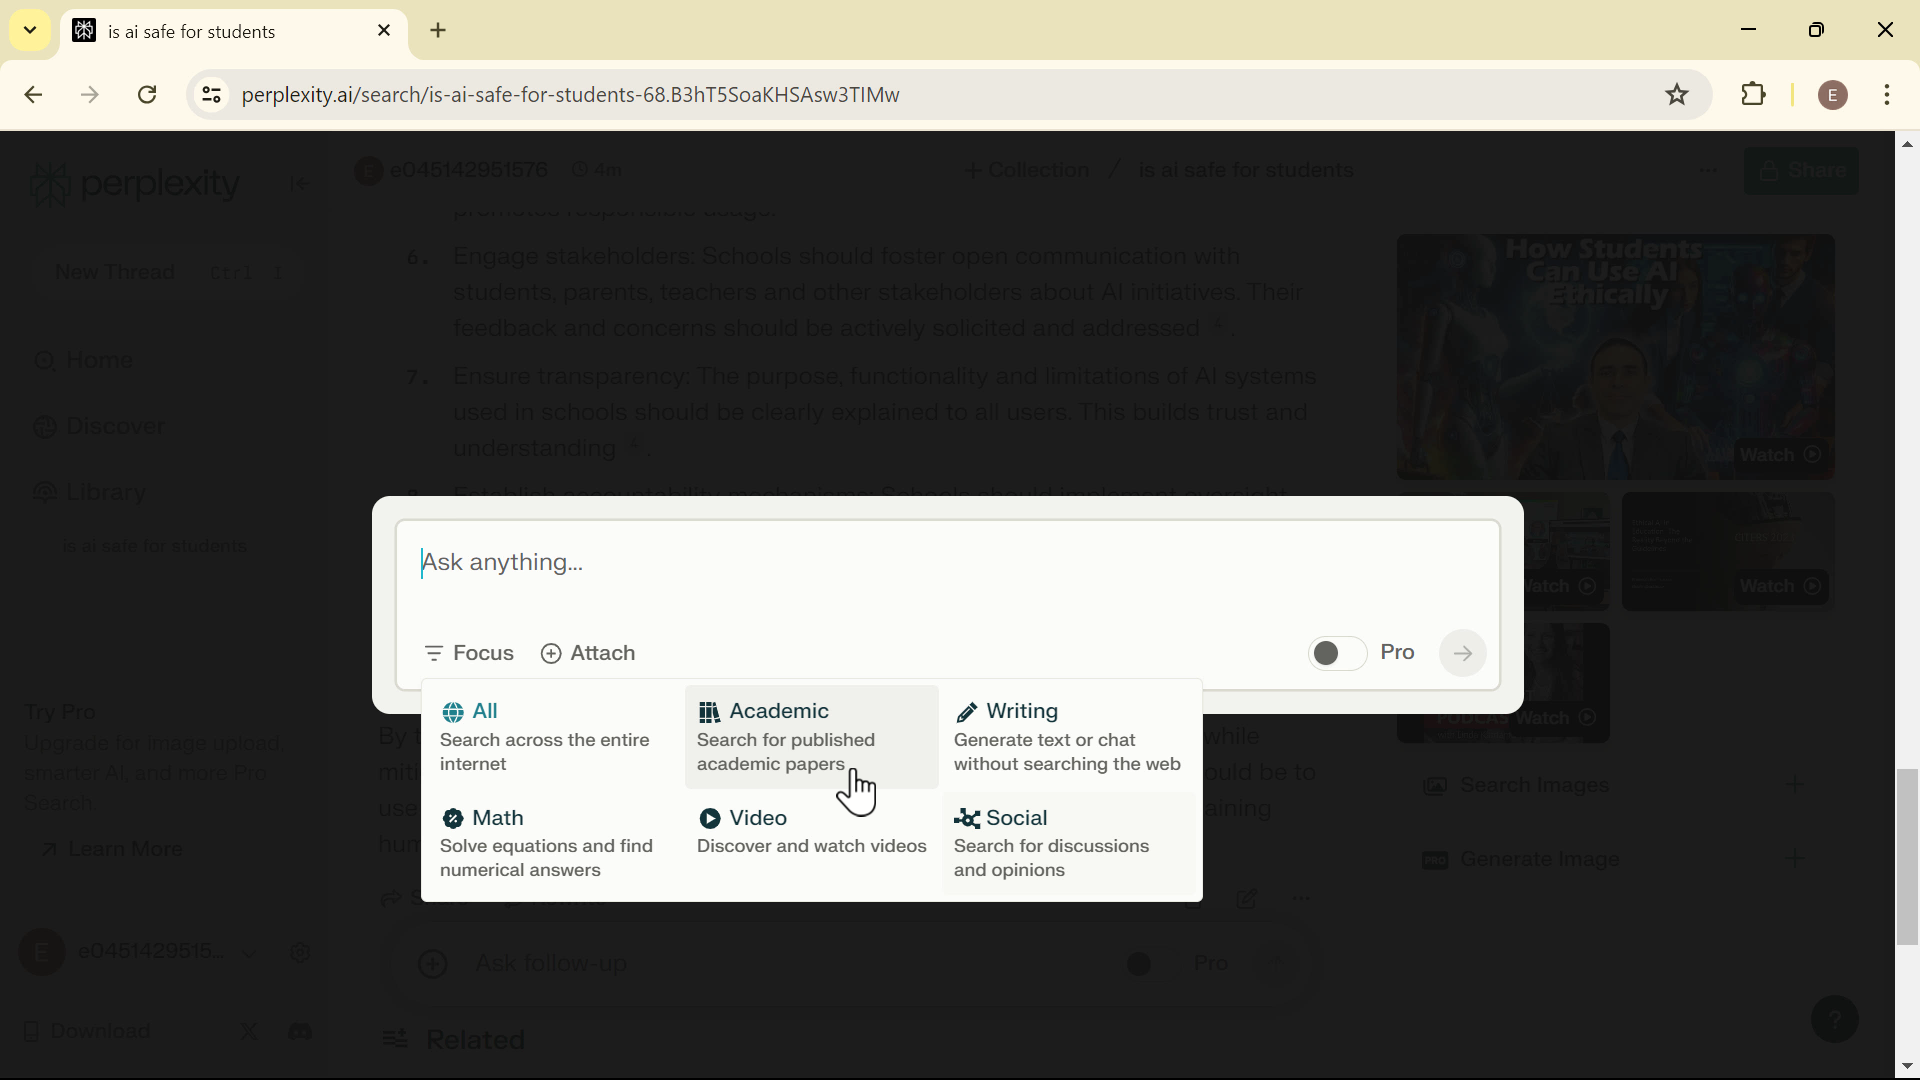Select the Academic focus option
Viewport: 1920px width, 1080px height.
click(x=811, y=737)
